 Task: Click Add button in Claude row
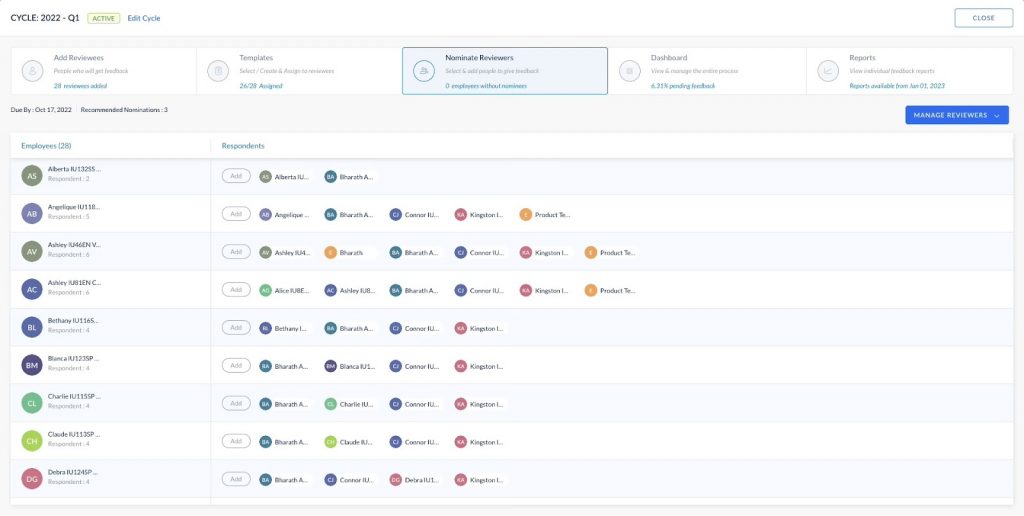236,441
